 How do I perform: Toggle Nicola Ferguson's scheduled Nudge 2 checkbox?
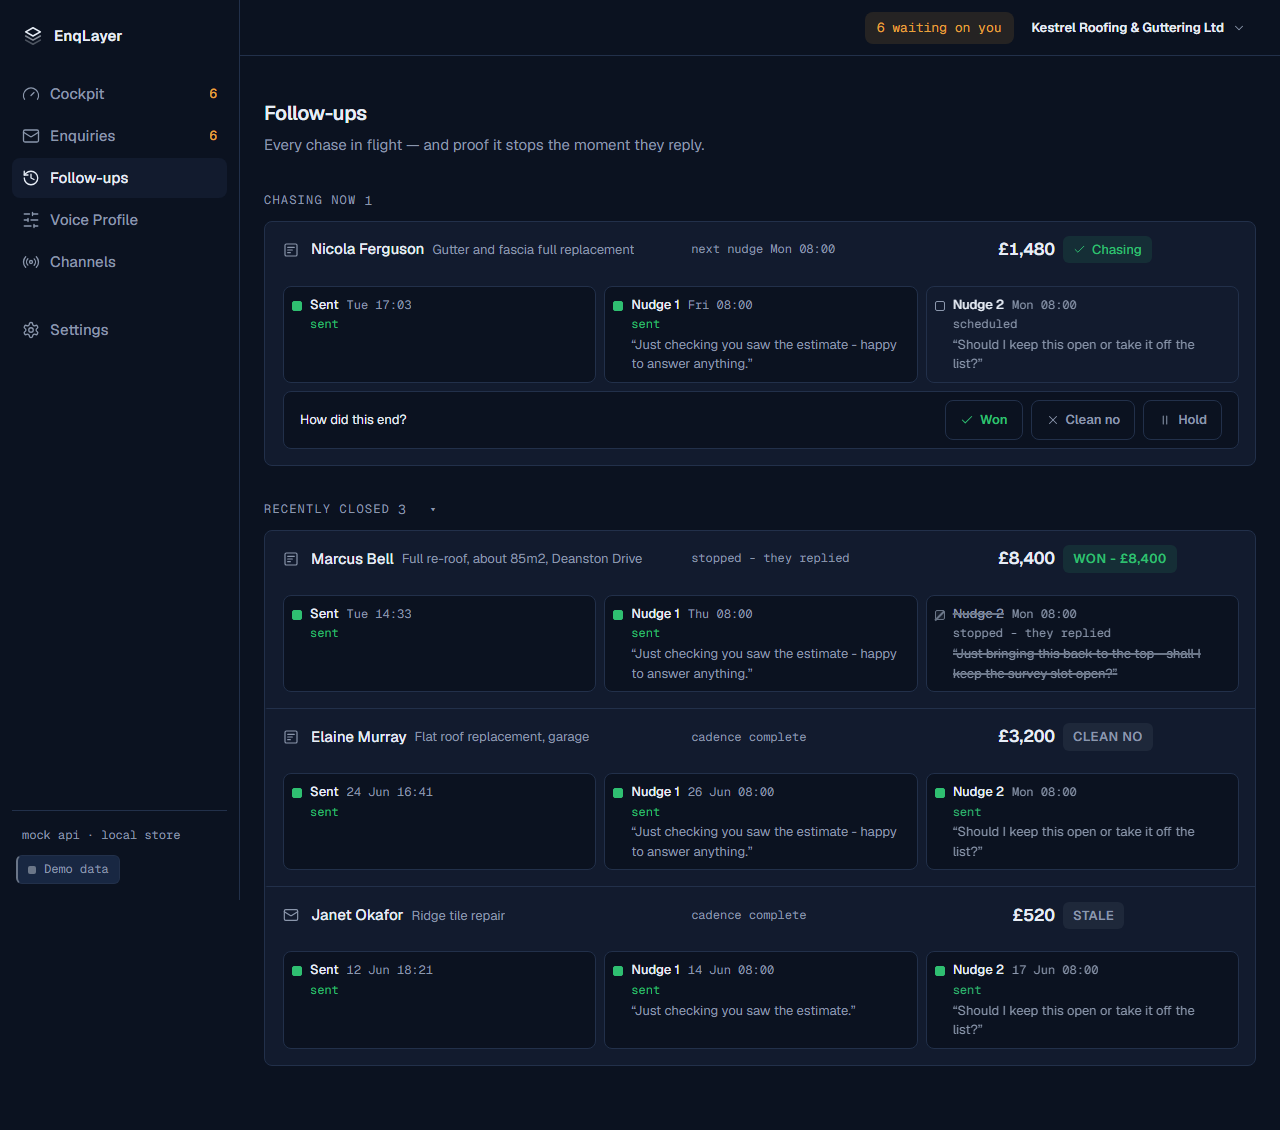pos(940,306)
